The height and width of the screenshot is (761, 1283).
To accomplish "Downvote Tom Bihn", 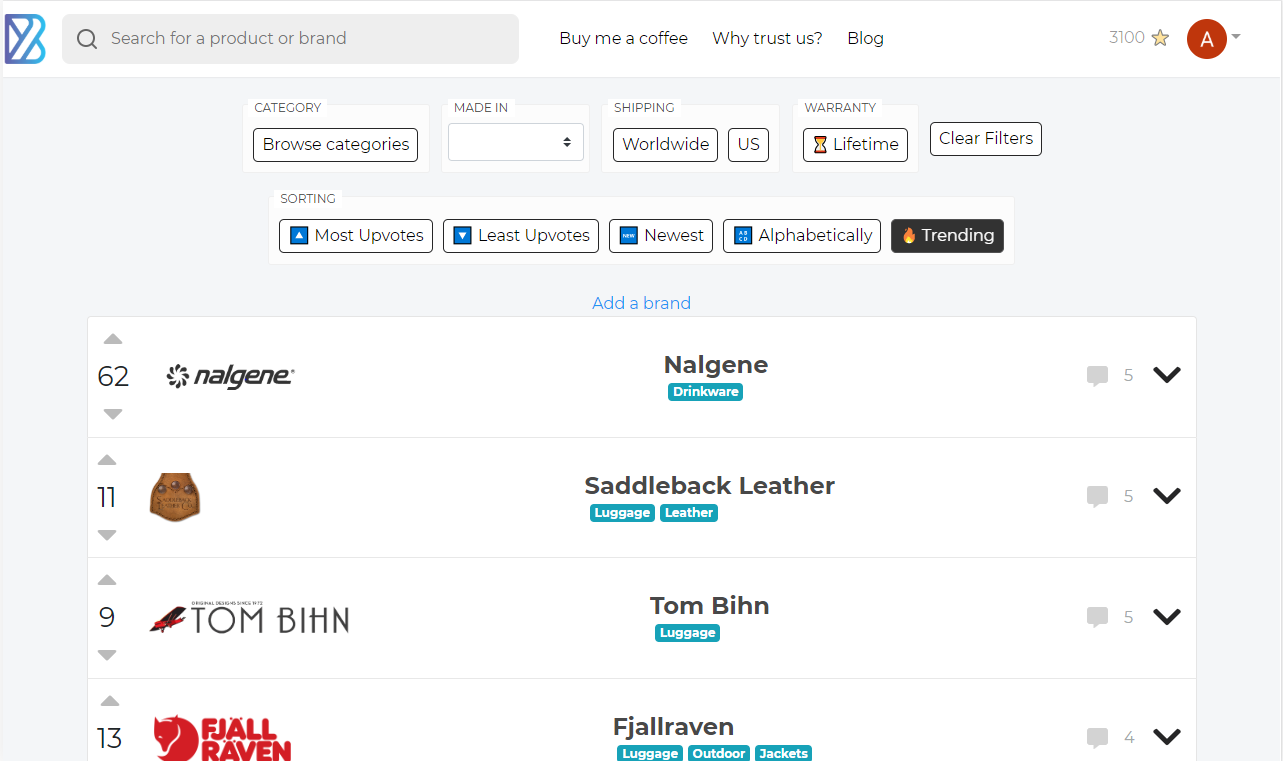I will [107, 655].
